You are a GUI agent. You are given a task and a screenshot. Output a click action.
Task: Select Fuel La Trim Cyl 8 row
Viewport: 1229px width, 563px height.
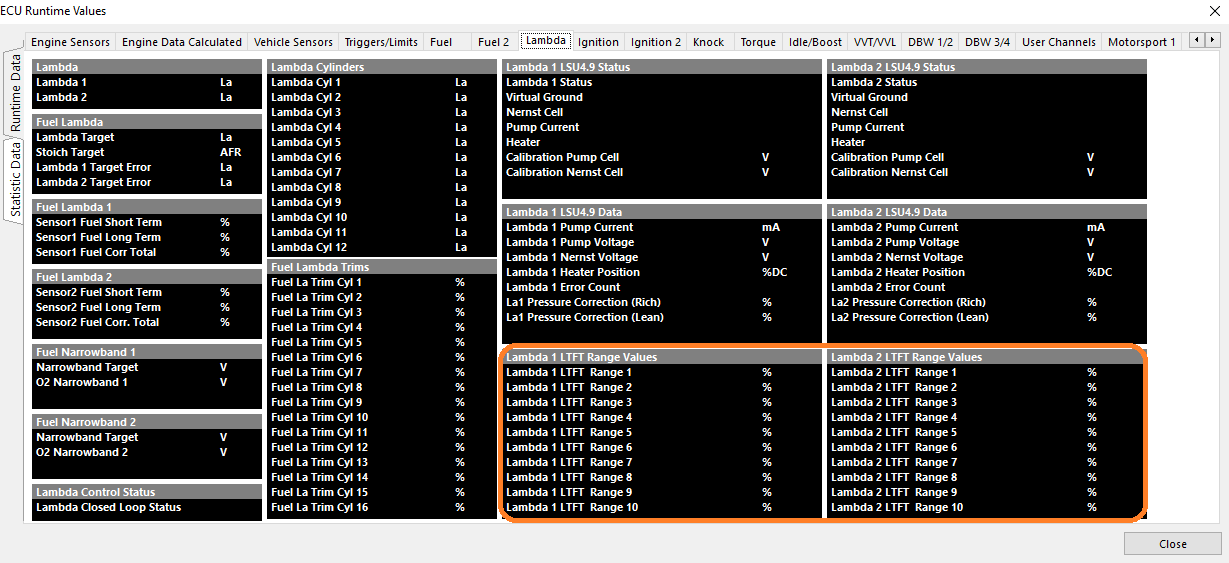(382, 387)
